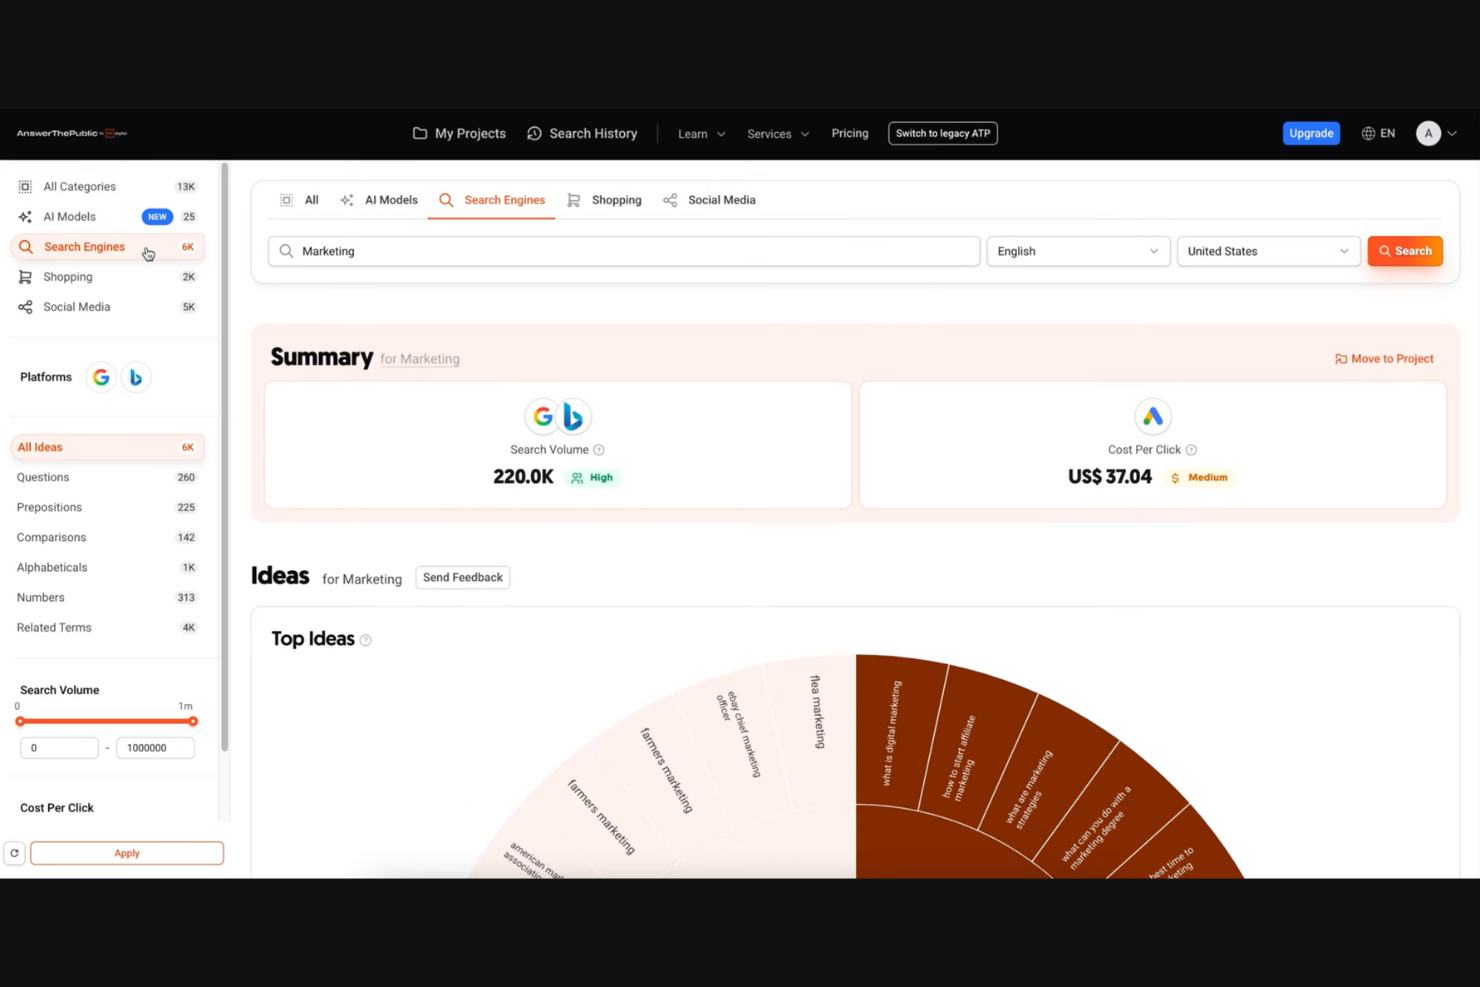1480x987 pixels.
Task: Select the flea marketing chart segment
Action: coord(817,712)
